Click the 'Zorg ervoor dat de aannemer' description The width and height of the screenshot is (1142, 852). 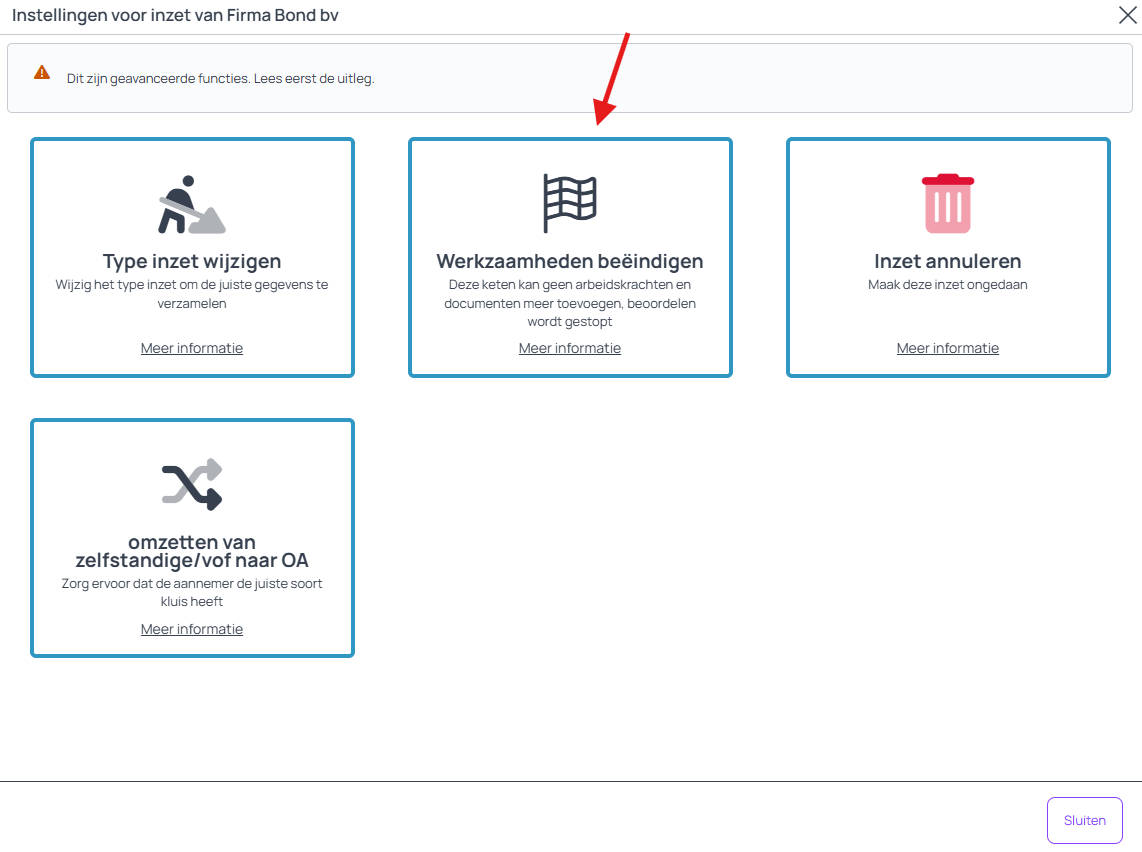(192, 592)
